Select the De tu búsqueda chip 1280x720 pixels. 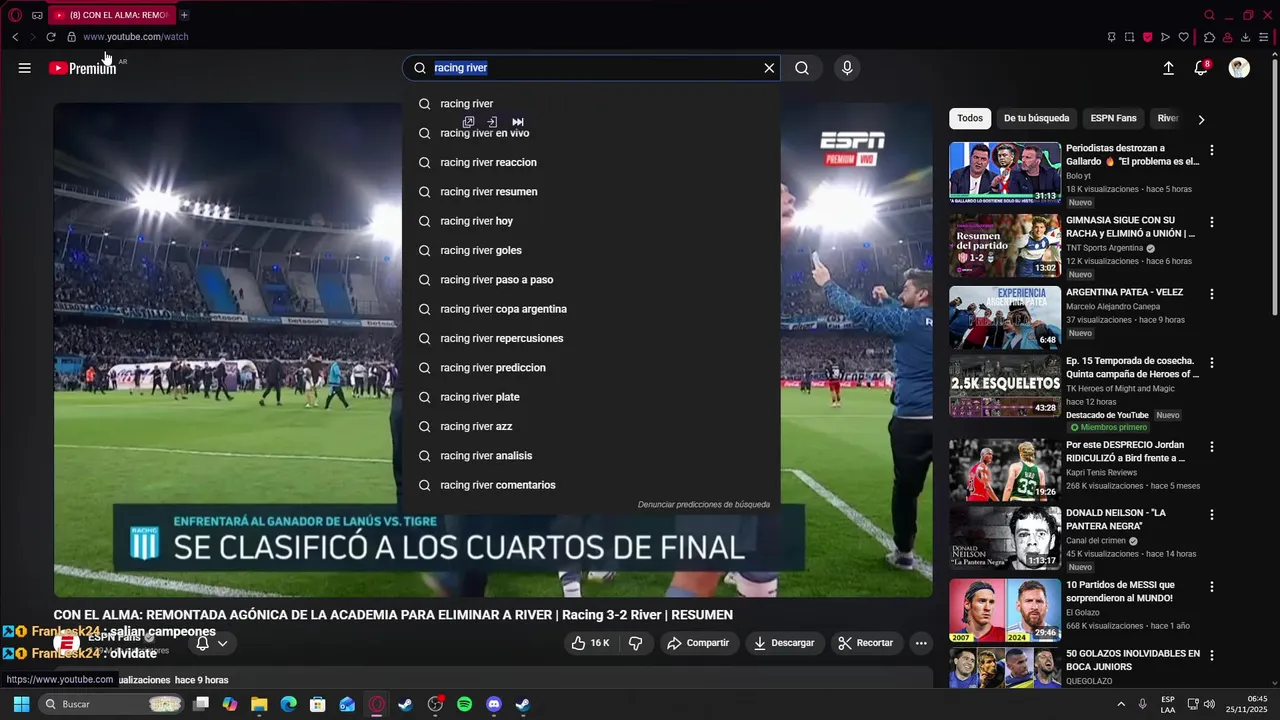click(1037, 118)
